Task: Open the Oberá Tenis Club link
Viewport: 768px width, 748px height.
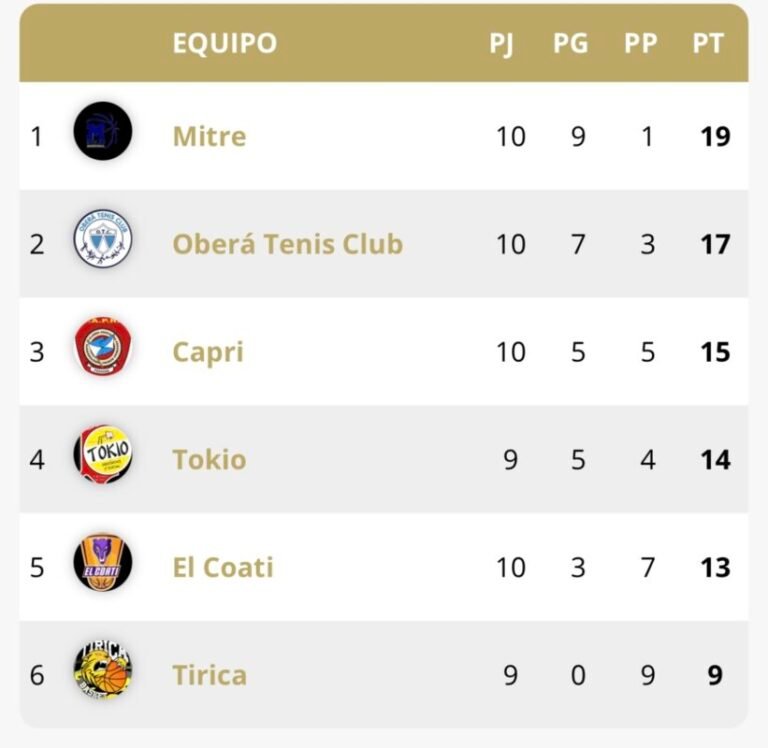Action: point(287,244)
